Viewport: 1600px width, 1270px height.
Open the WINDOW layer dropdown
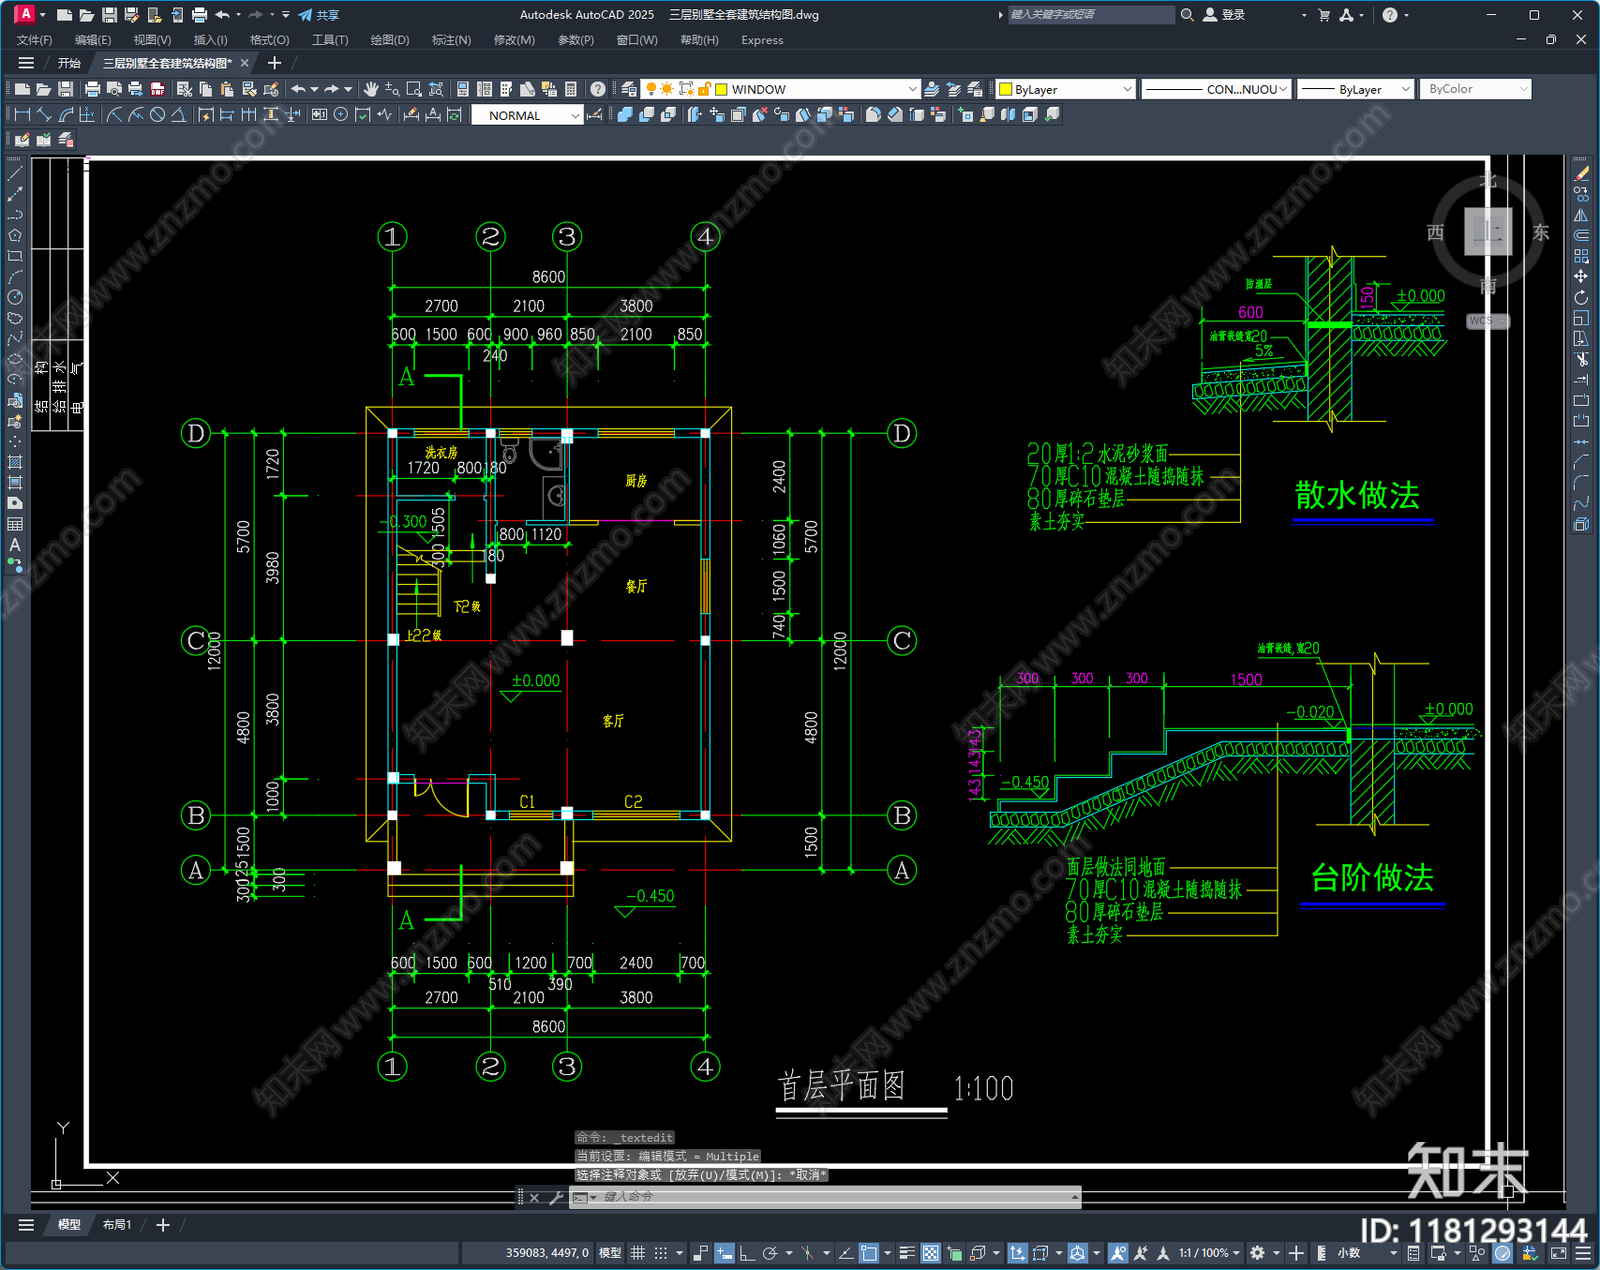coord(912,89)
